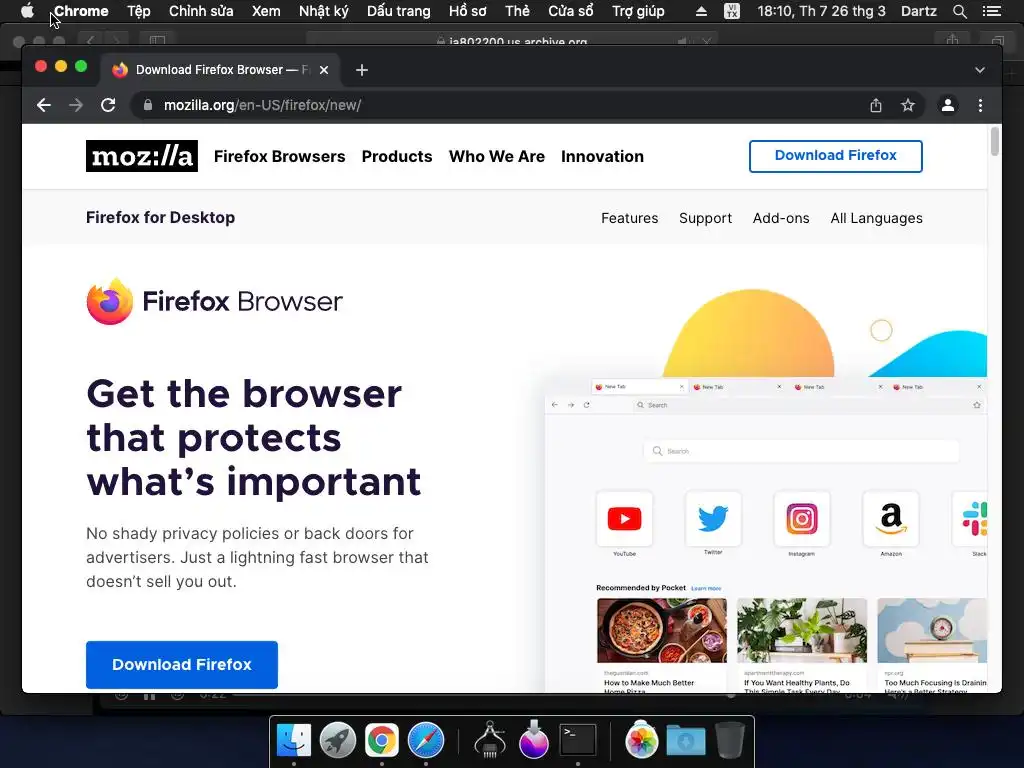Go back using Chrome's back arrow
This screenshot has width=1024, height=768.
tap(44, 105)
